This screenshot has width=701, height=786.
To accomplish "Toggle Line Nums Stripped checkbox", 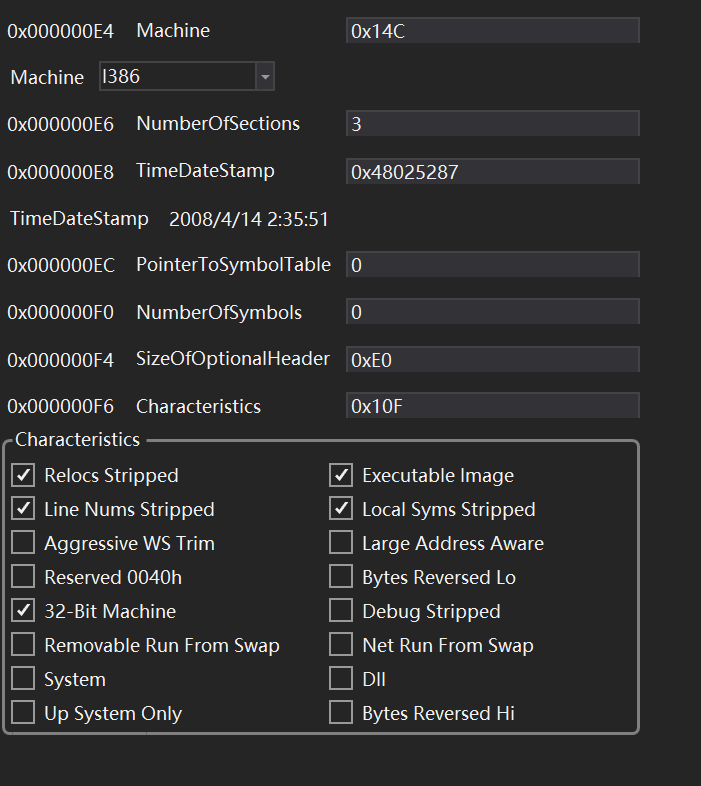I will coord(23,509).
